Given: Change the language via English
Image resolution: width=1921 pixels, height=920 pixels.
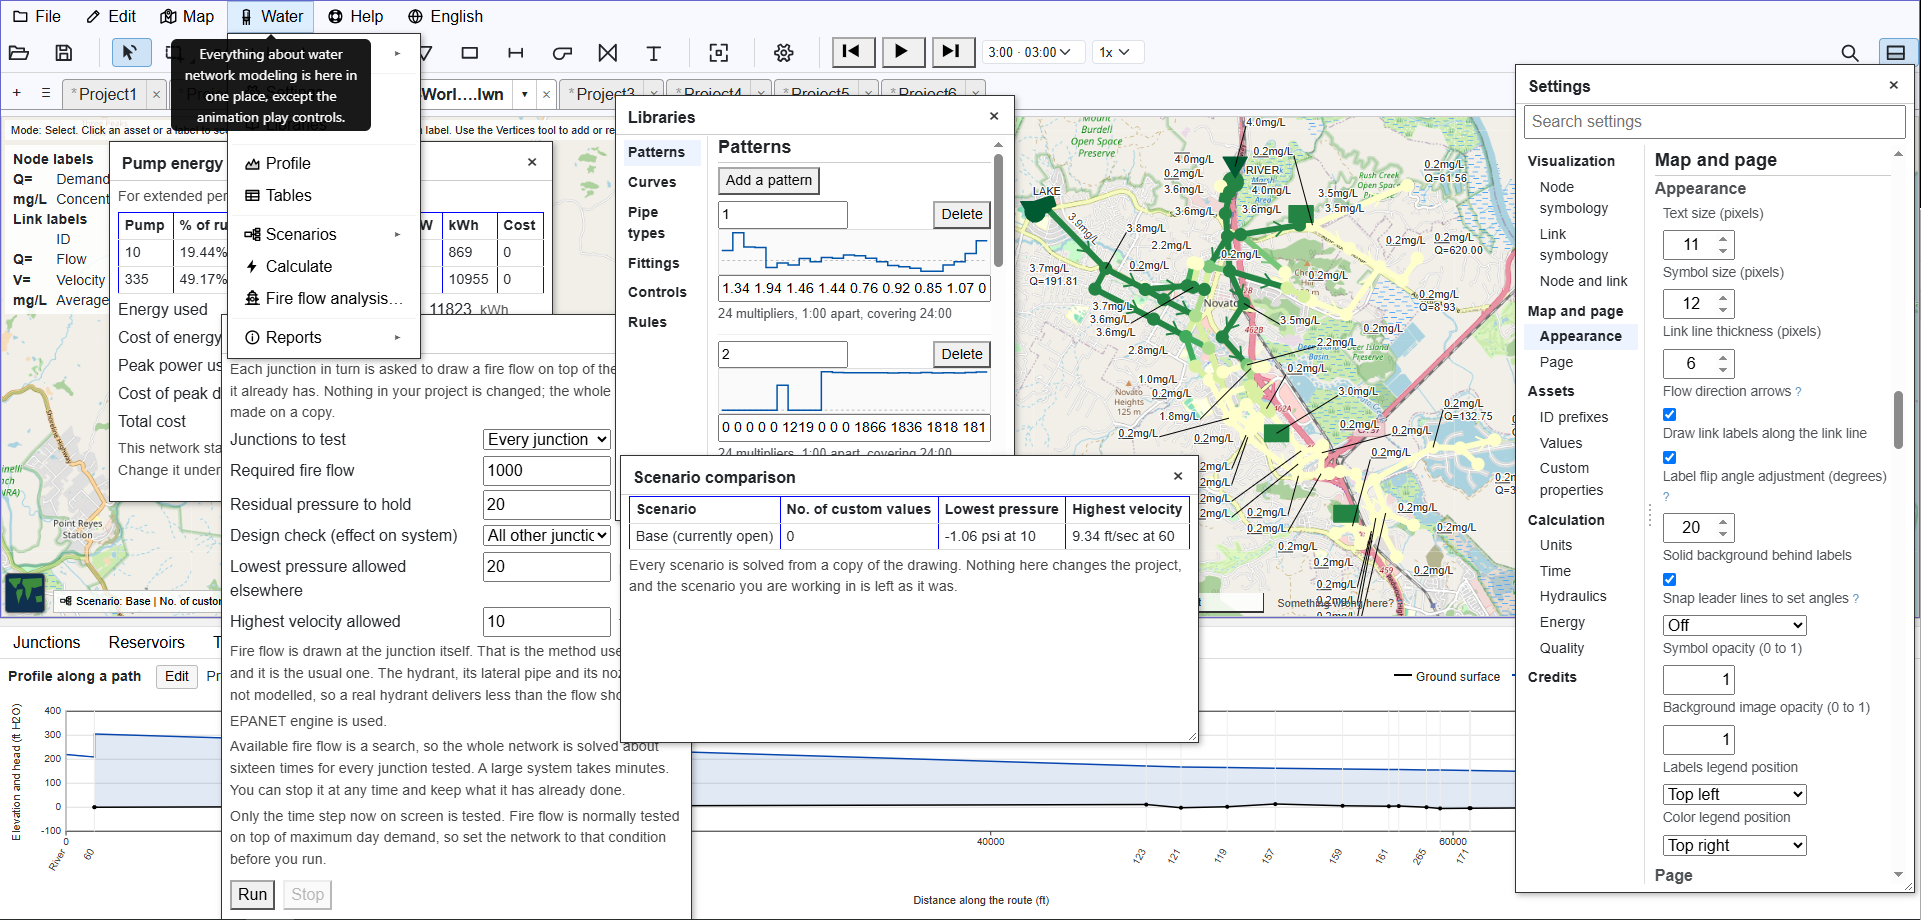Looking at the screenshot, I should [x=446, y=16].
